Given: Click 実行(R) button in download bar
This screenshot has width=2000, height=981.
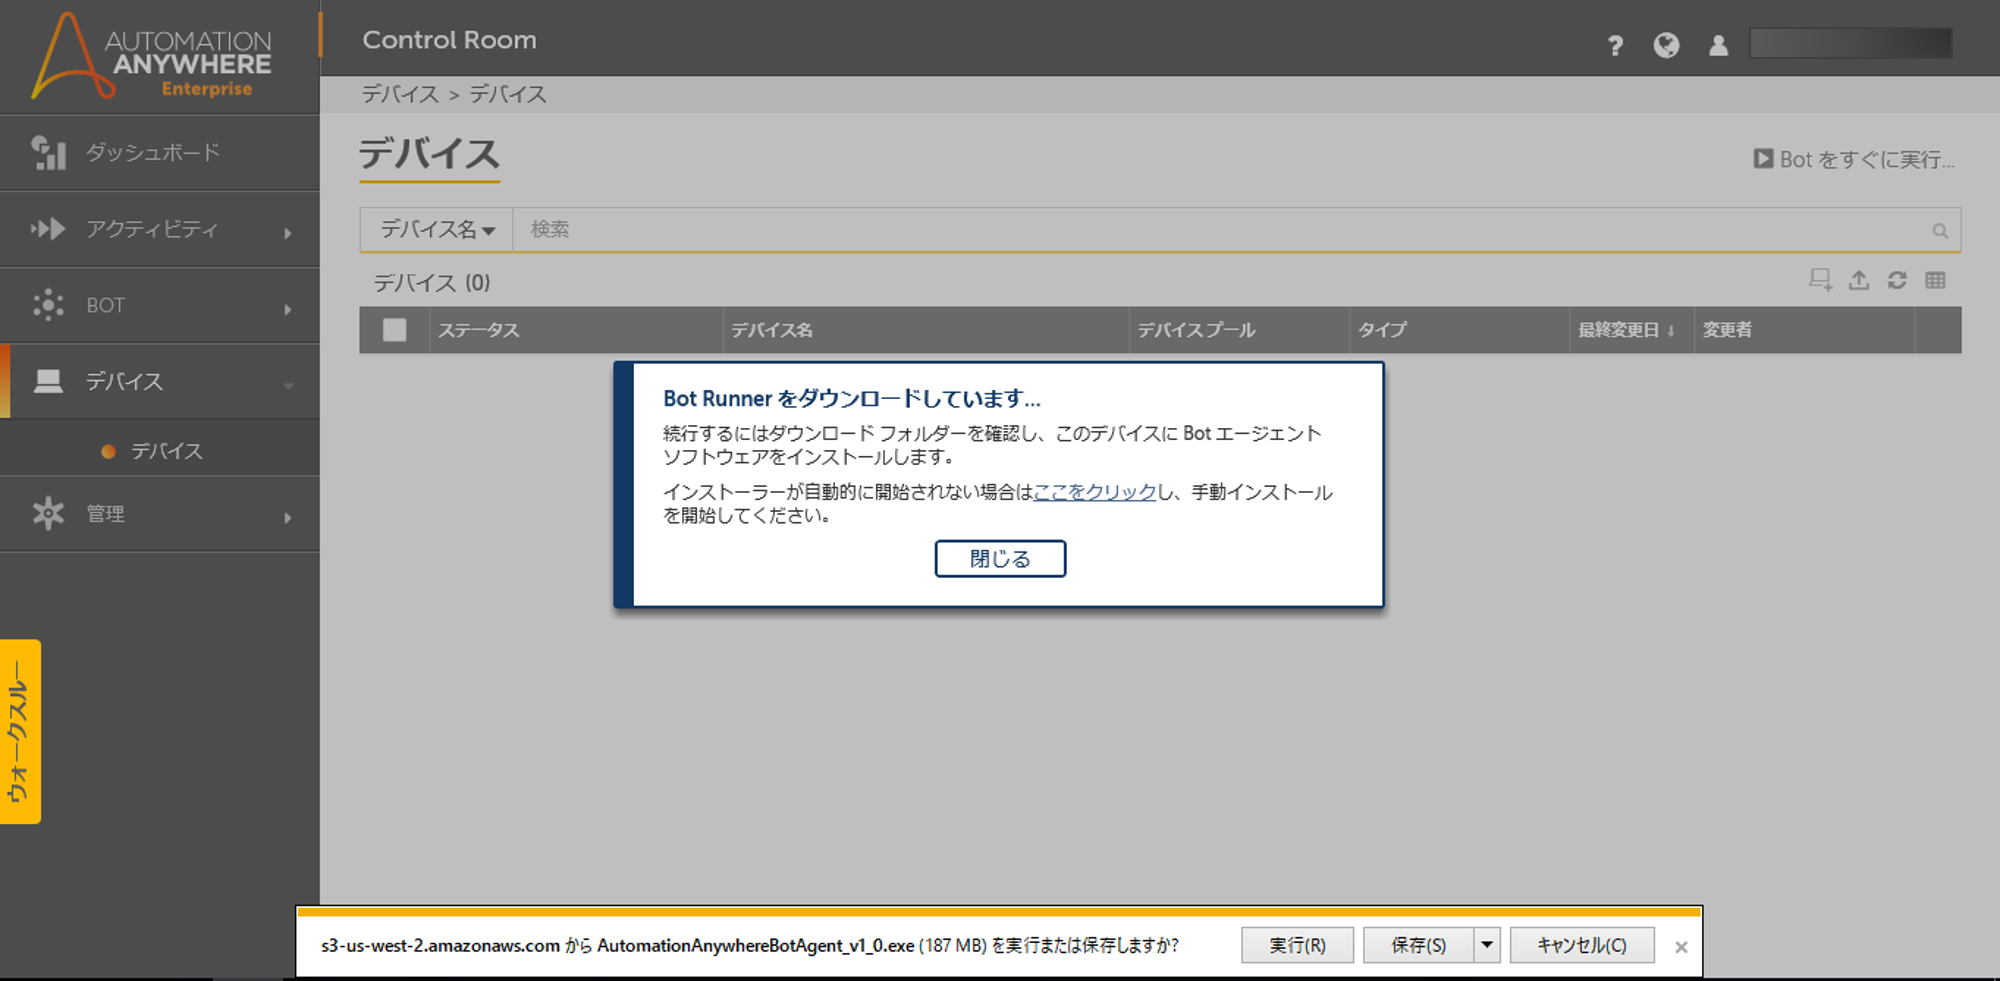Looking at the screenshot, I should [x=1297, y=945].
